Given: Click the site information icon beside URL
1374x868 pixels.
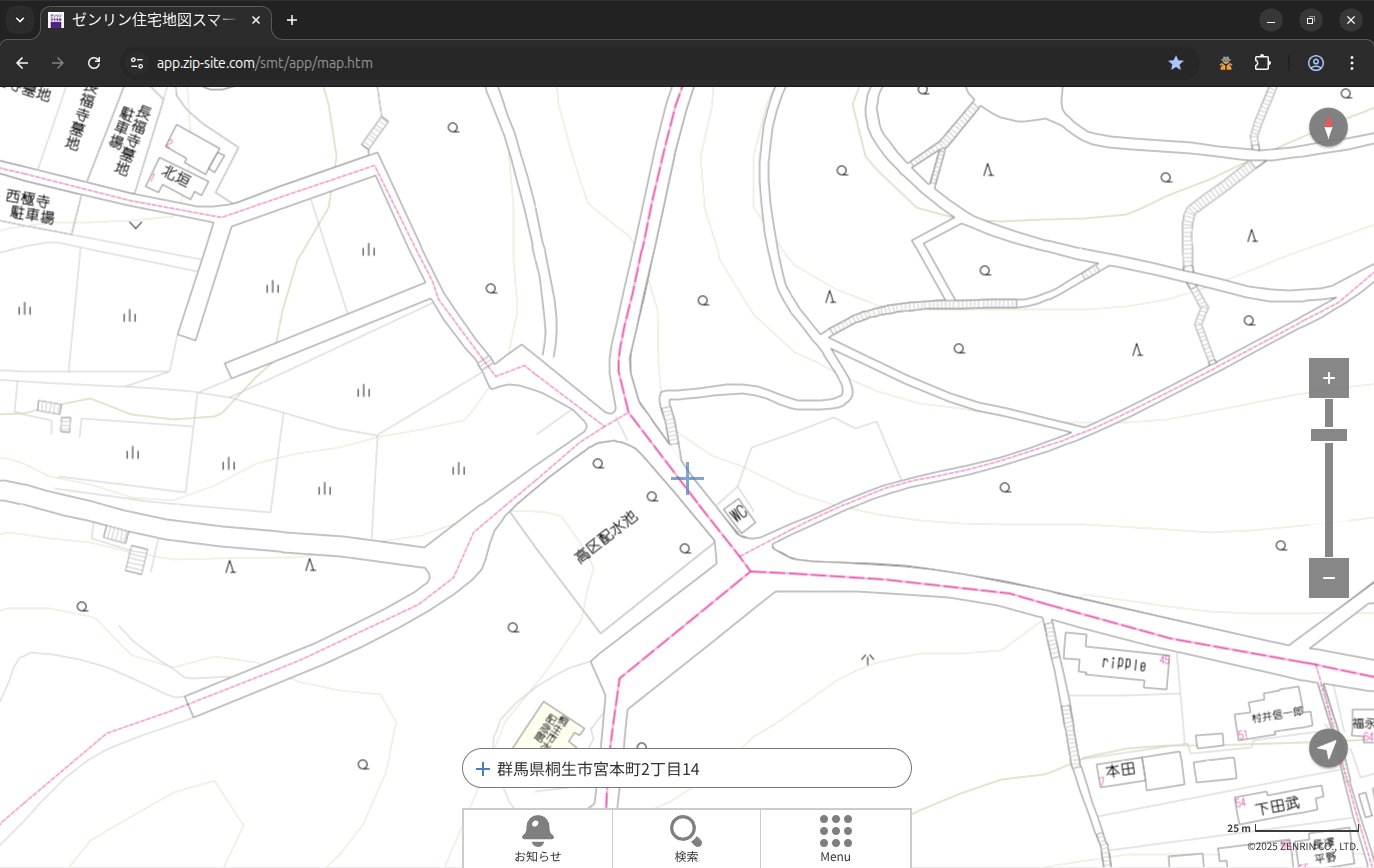Looking at the screenshot, I should 138,63.
